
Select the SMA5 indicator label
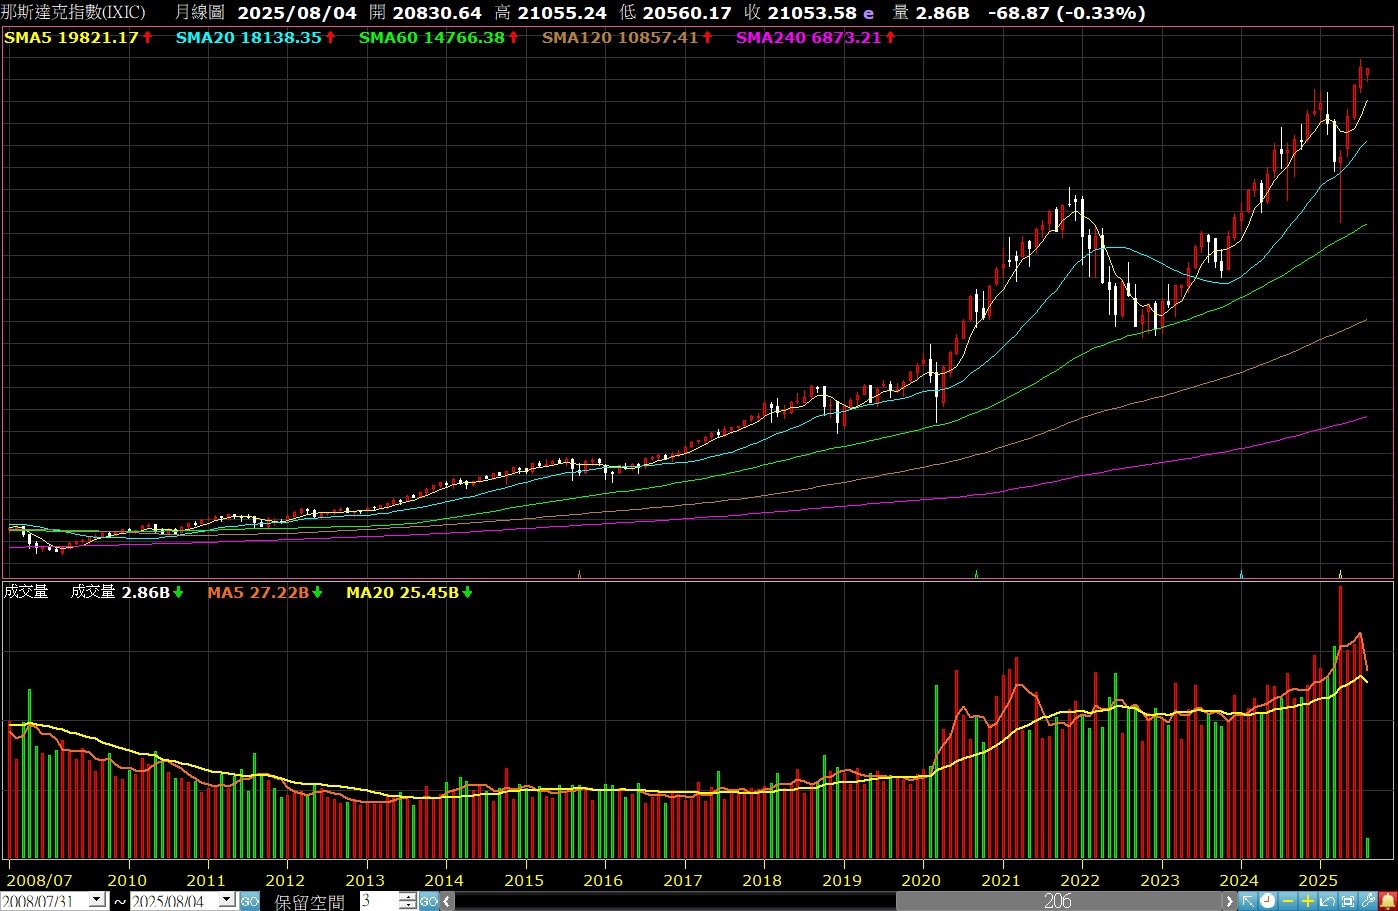(71, 37)
